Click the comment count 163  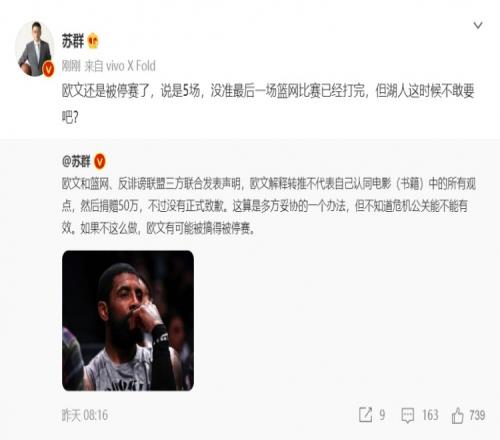coord(430,415)
